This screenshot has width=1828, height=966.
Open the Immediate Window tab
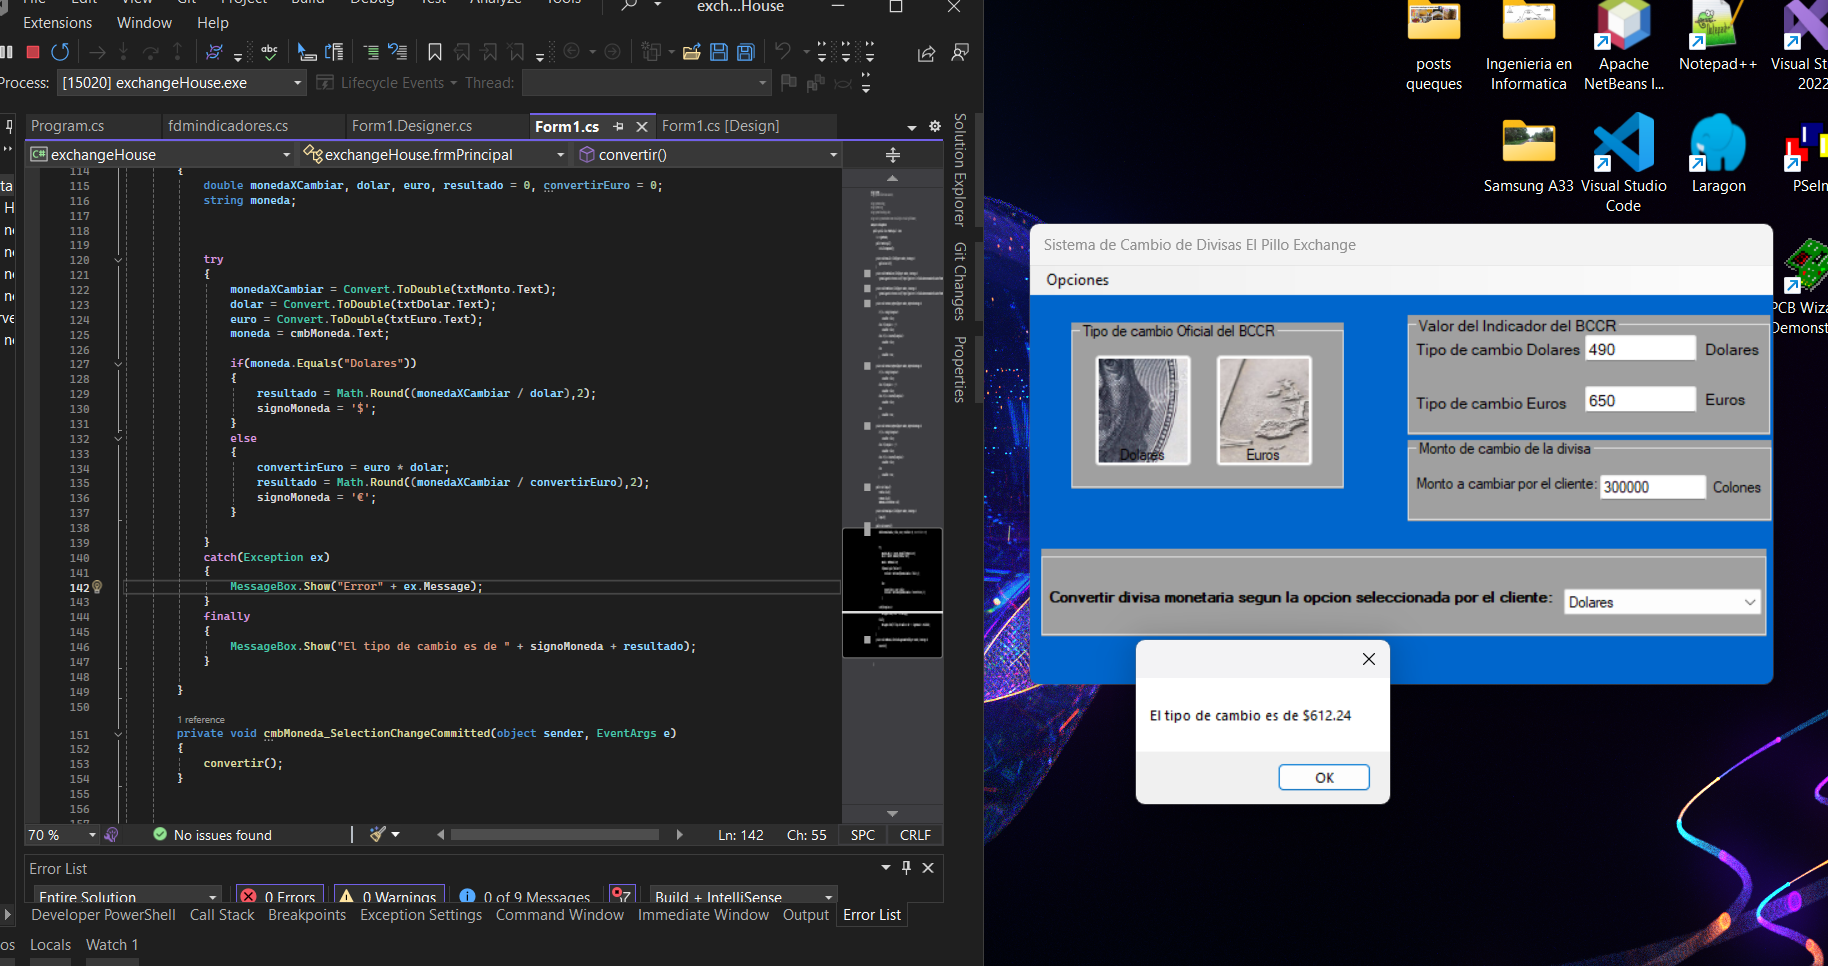pyautogui.click(x=703, y=915)
